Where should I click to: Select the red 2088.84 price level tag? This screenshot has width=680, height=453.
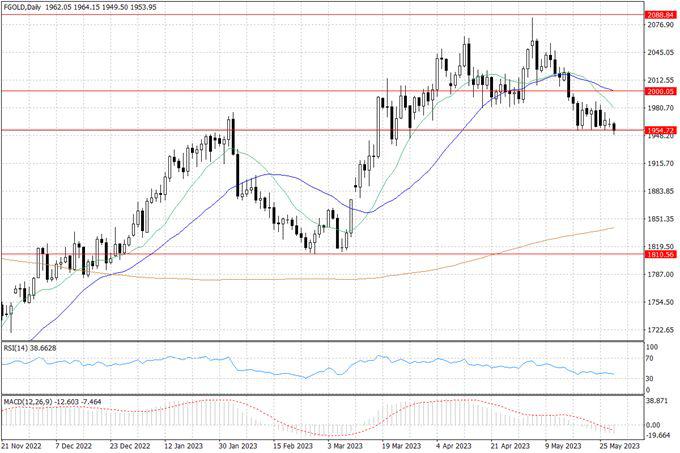click(661, 15)
